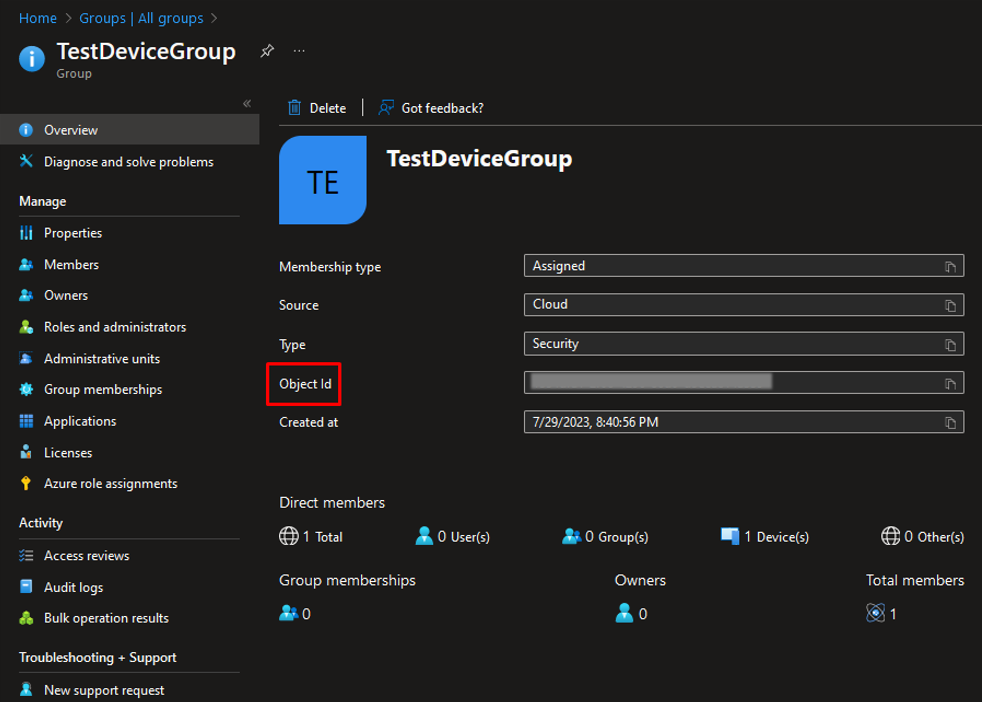Open the more options ellipsis menu
Image resolution: width=982 pixels, height=702 pixels.
[299, 51]
